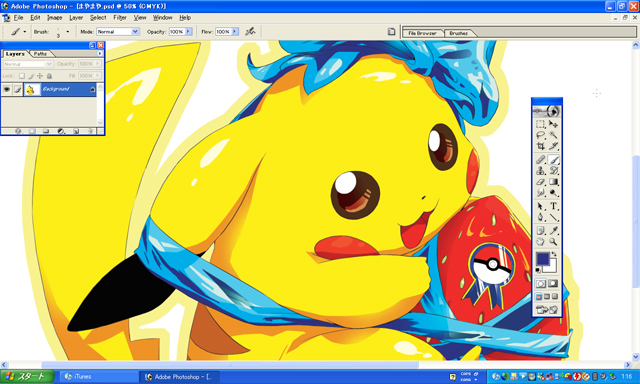Open the Filter menu
The image size is (640, 384).
(120, 18)
